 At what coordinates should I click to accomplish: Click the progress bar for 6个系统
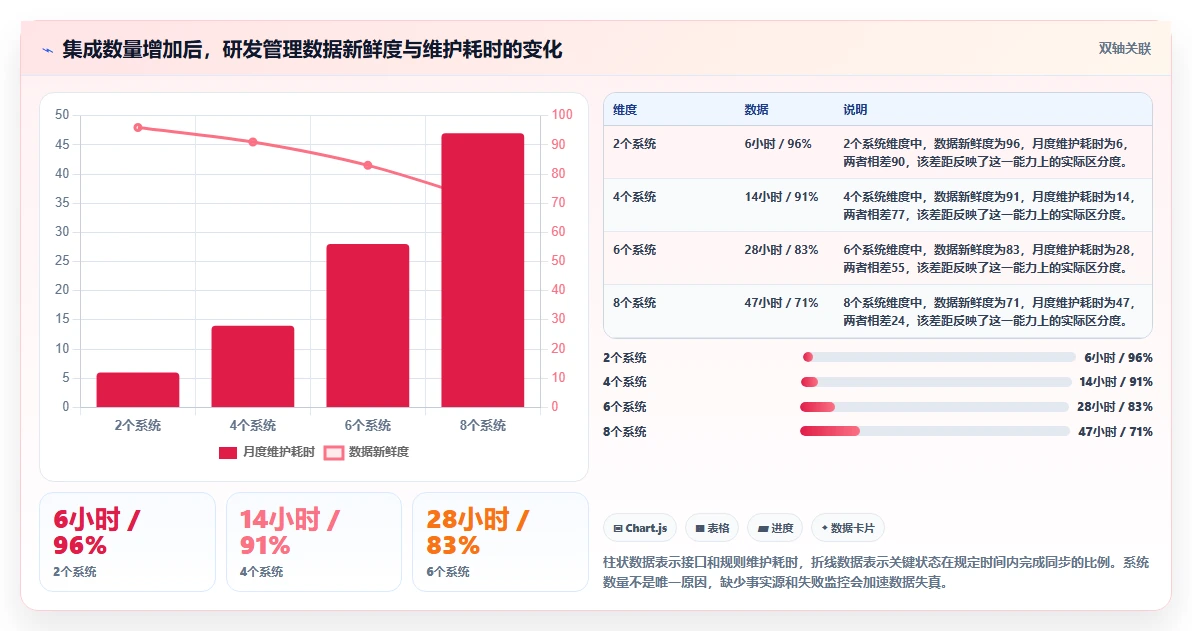click(x=934, y=407)
